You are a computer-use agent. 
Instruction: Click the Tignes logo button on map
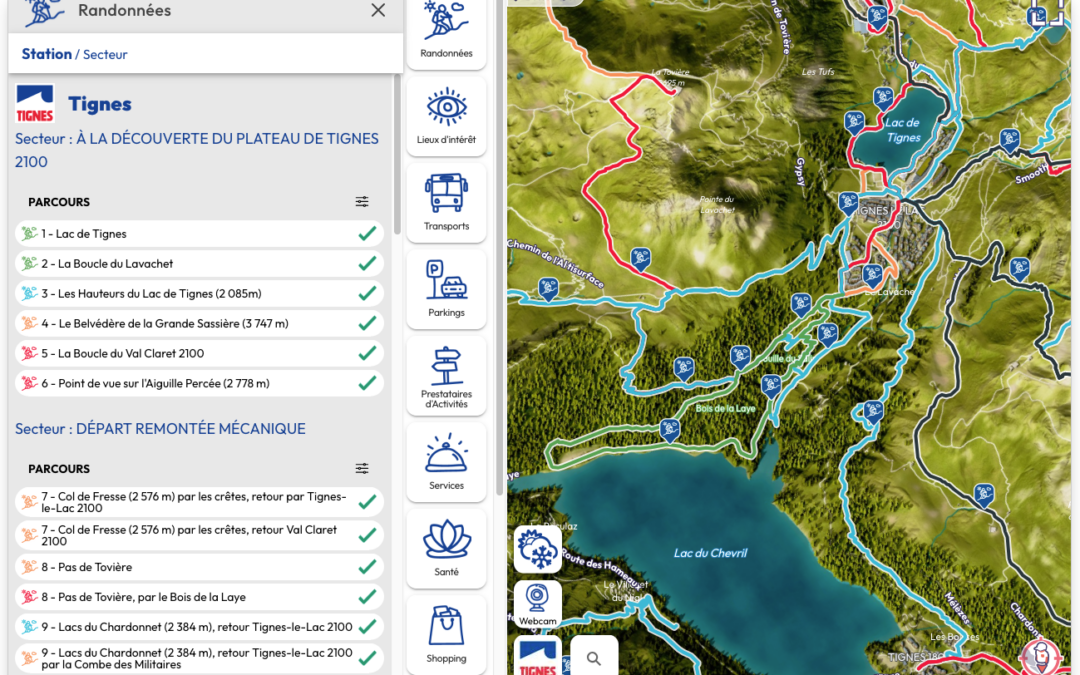tap(537, 658)
